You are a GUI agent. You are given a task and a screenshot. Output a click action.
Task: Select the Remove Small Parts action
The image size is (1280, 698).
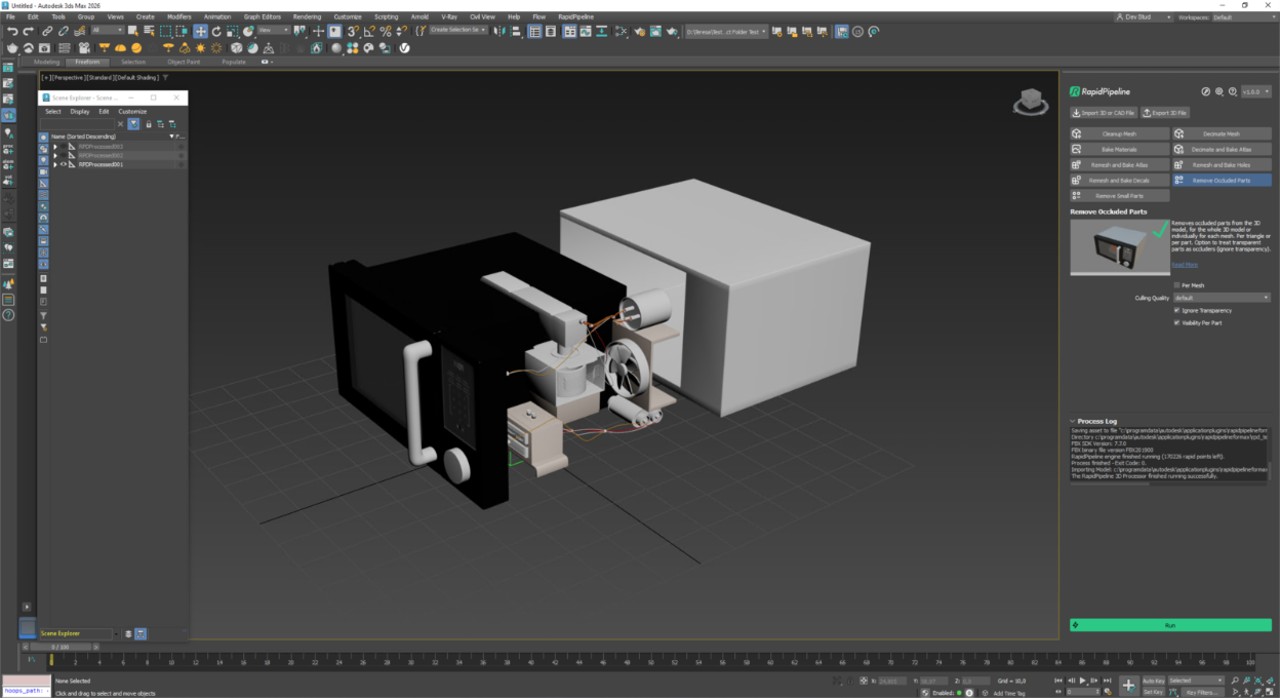click(1120, 196)
